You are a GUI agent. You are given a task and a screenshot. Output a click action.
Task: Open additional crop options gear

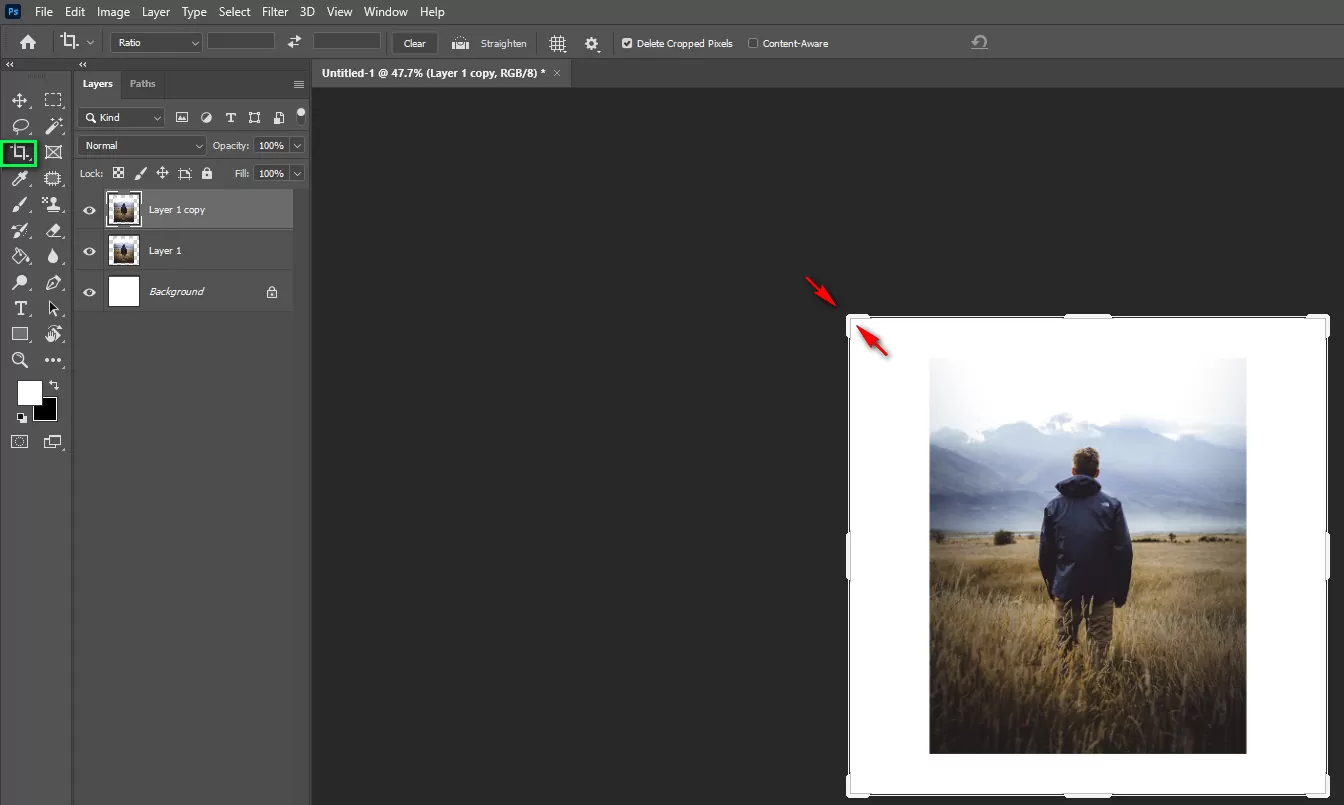[x=592, y=43]
